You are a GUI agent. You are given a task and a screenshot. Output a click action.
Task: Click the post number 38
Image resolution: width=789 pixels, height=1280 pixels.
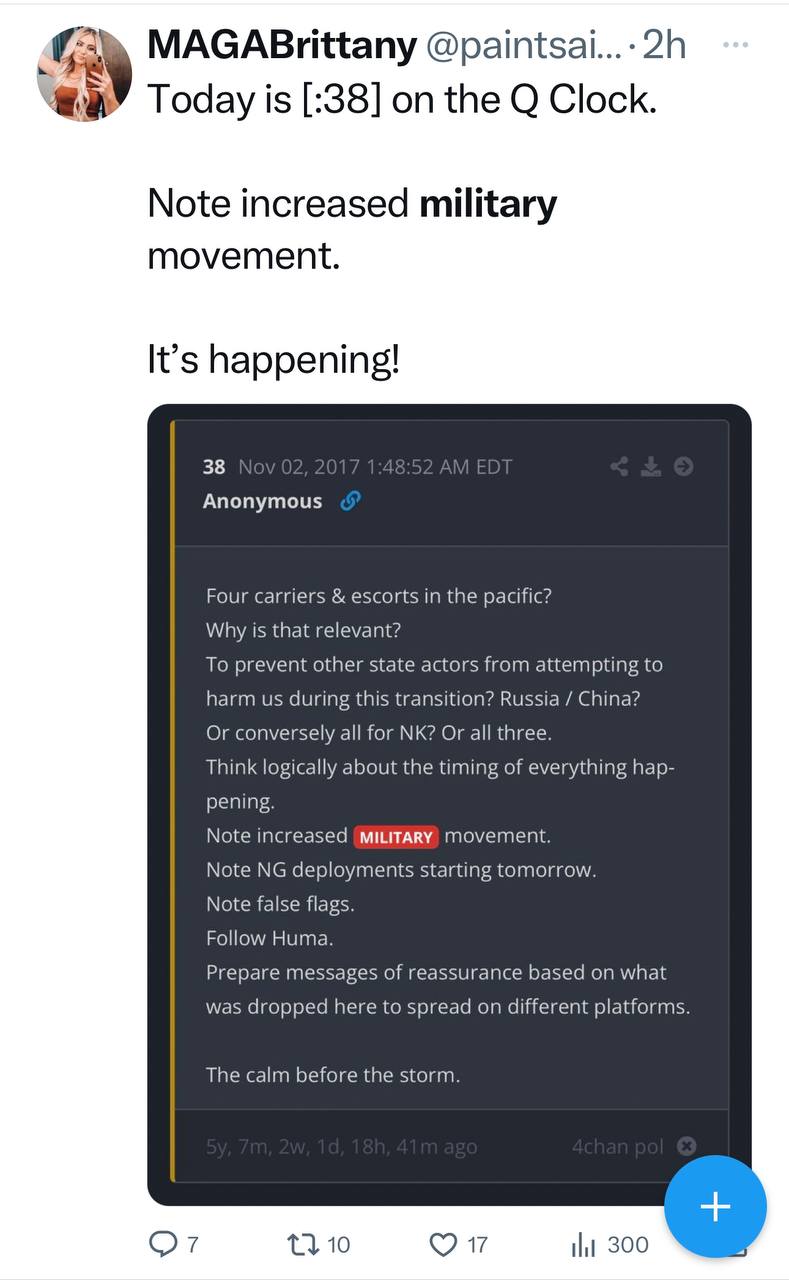214,467
